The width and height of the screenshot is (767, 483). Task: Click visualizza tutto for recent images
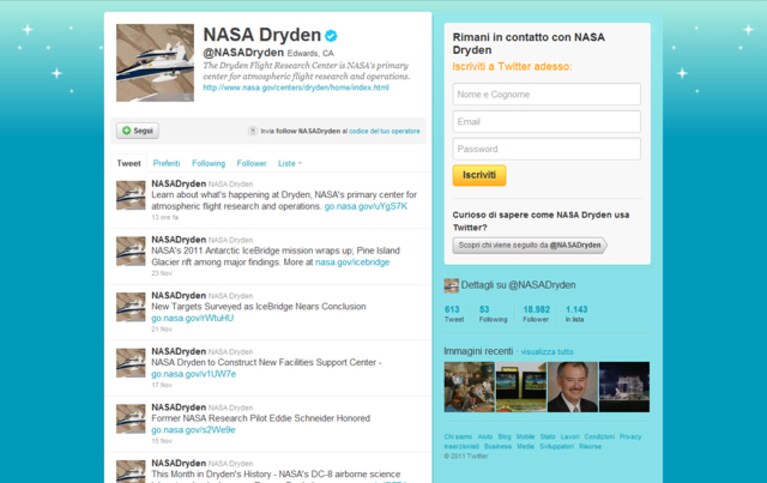(x=547, y=352)
